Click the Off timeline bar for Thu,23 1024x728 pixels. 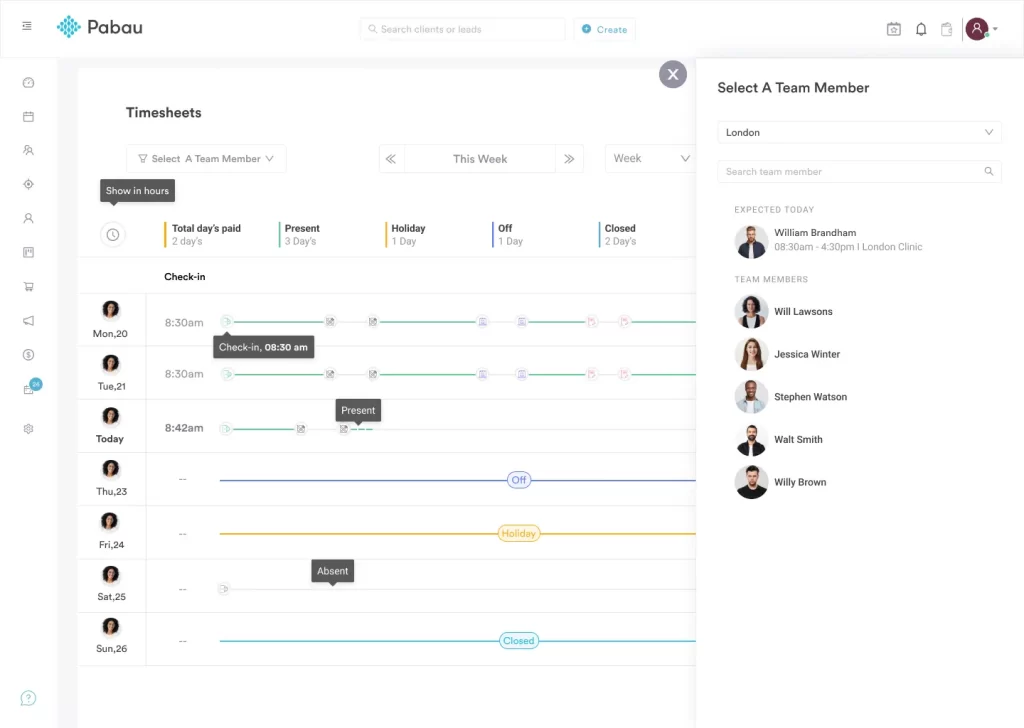click(x=518, y=480)
